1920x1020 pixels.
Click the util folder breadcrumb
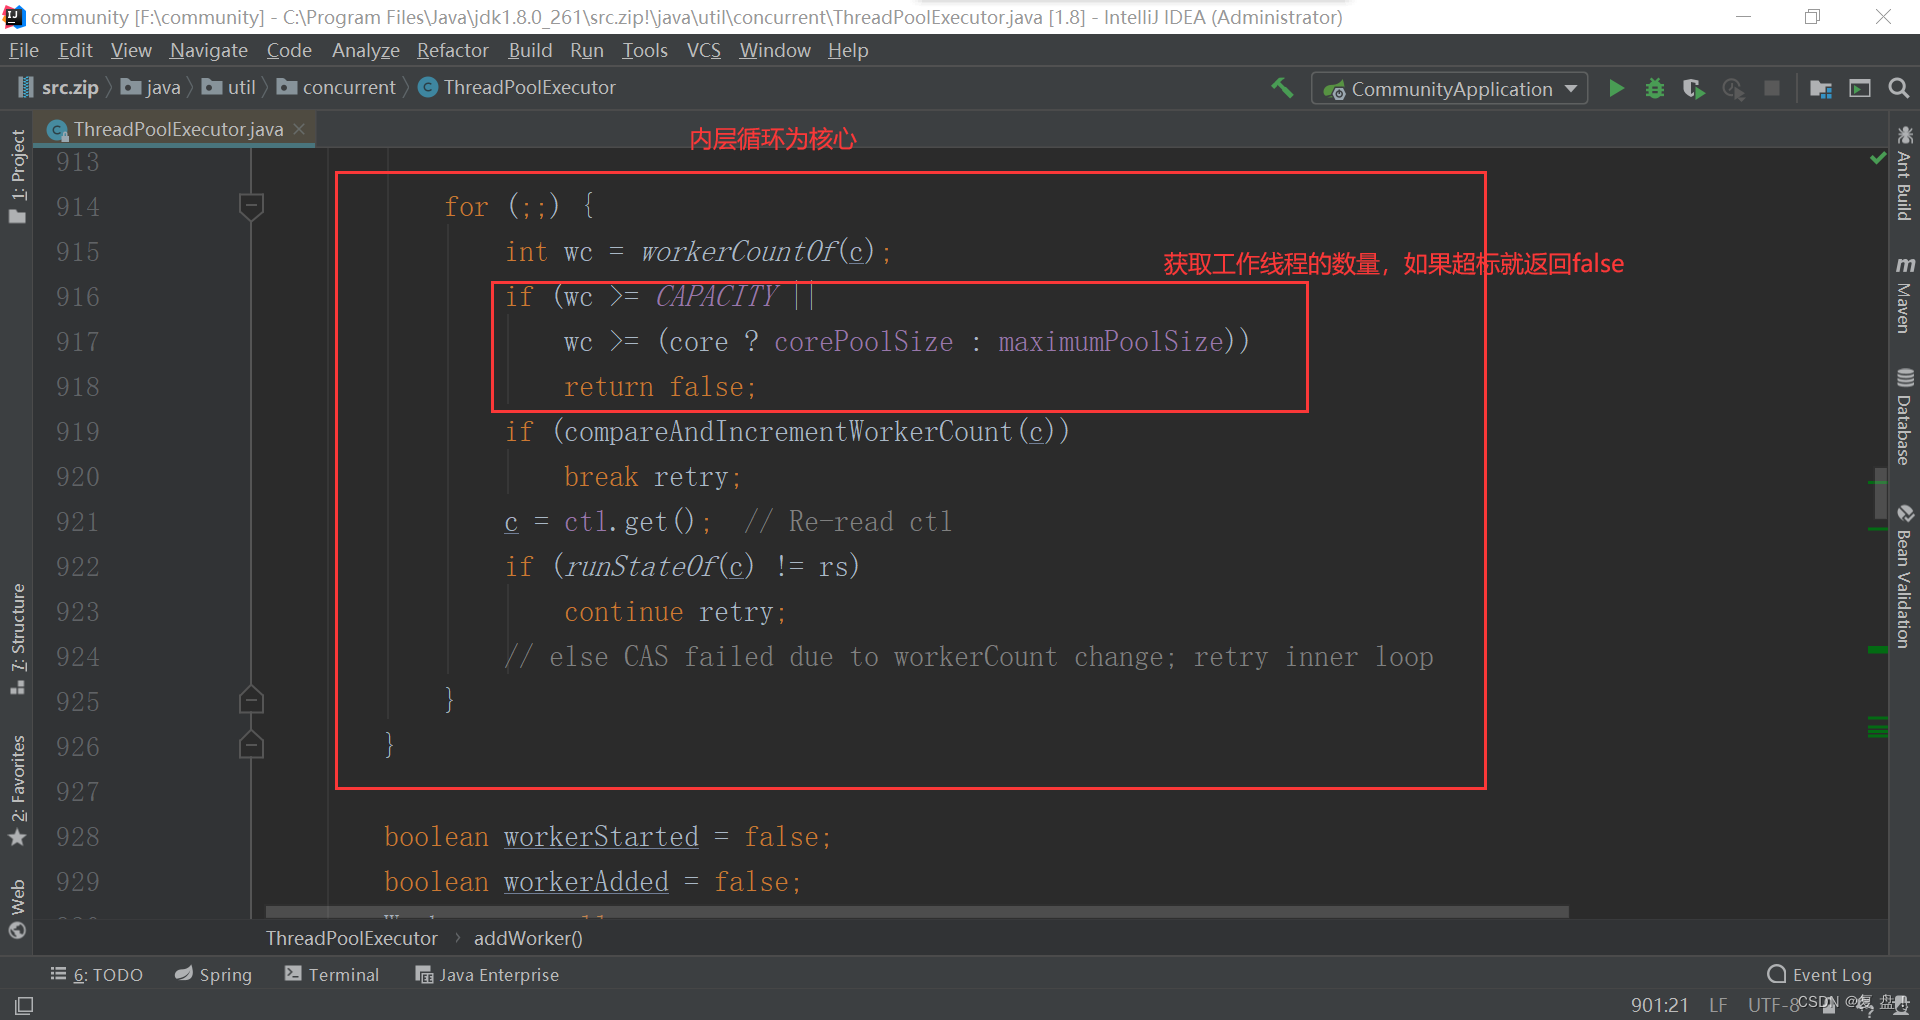click(x=229, y=88)
